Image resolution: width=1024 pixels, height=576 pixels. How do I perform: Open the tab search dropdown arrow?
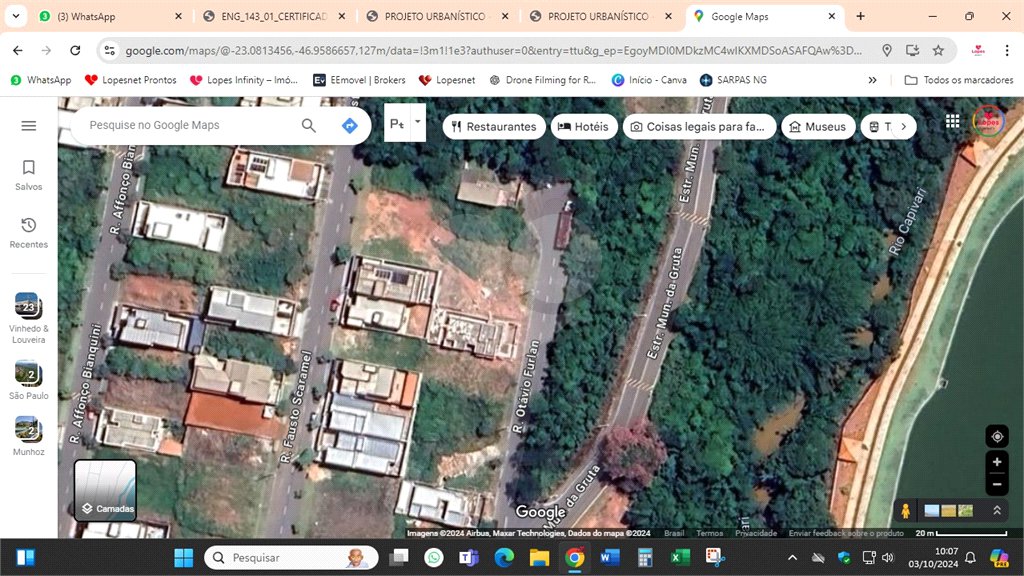click(x=16, y=16)
